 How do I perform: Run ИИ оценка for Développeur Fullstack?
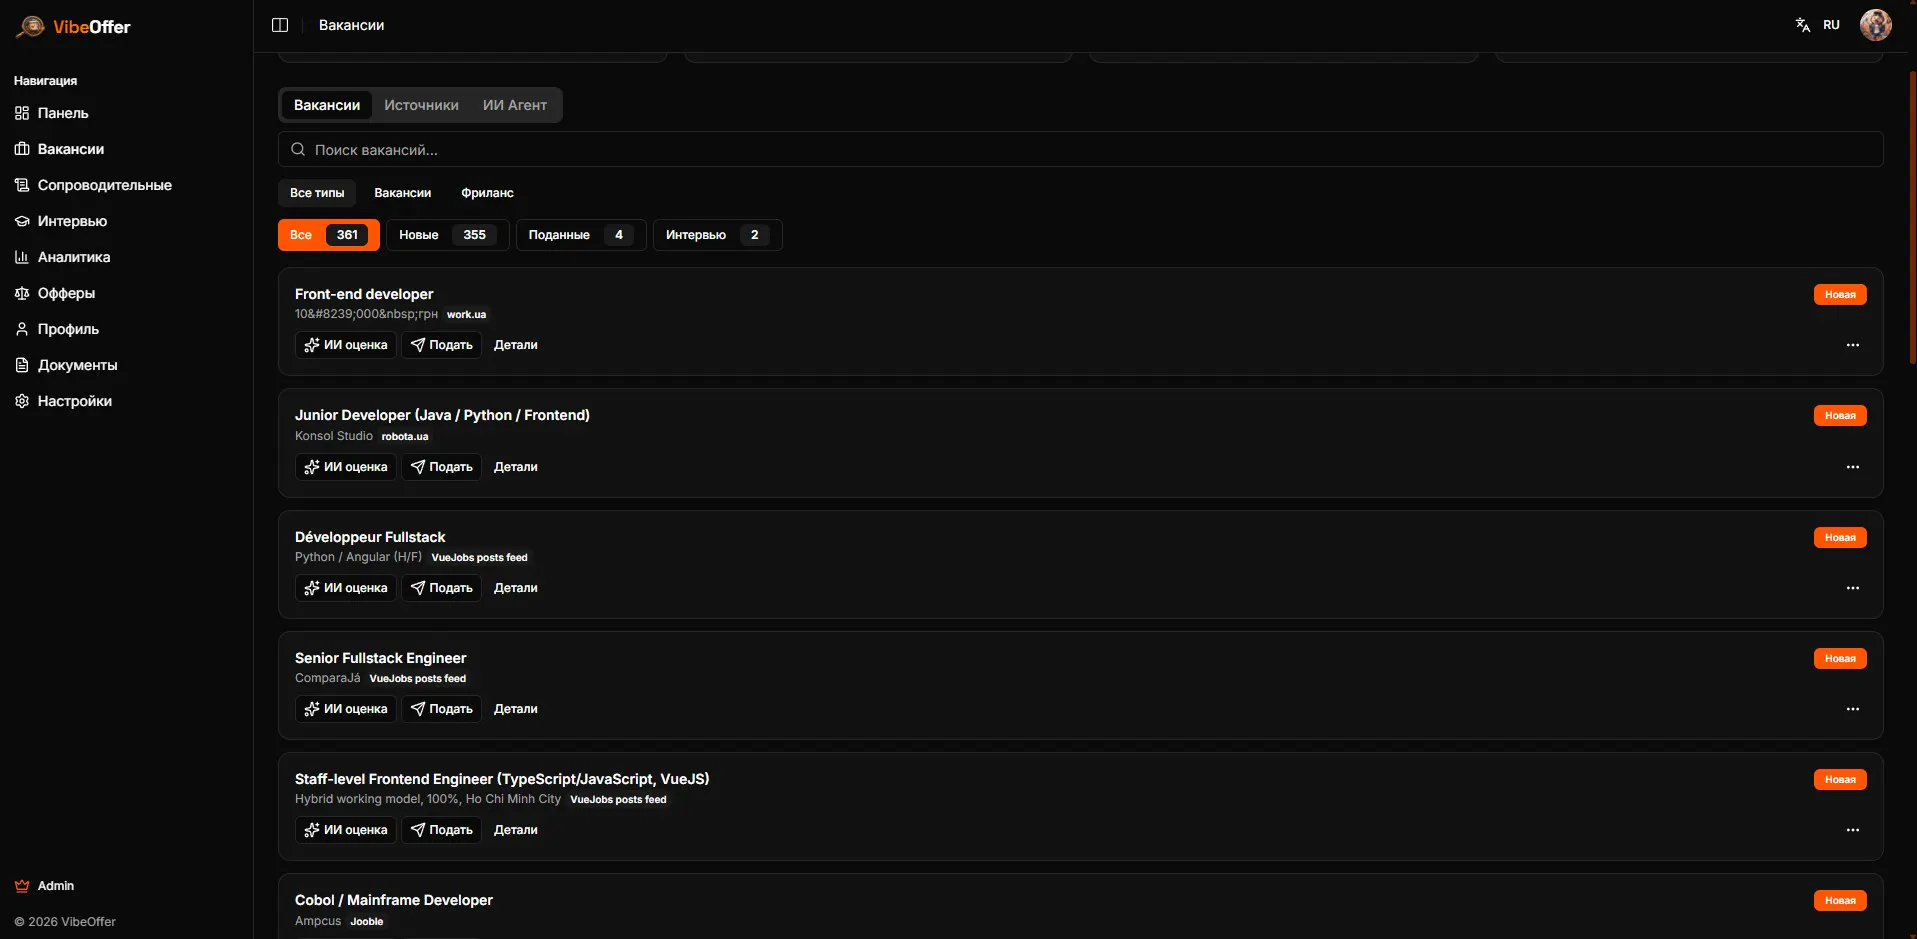tap(346, 588)
